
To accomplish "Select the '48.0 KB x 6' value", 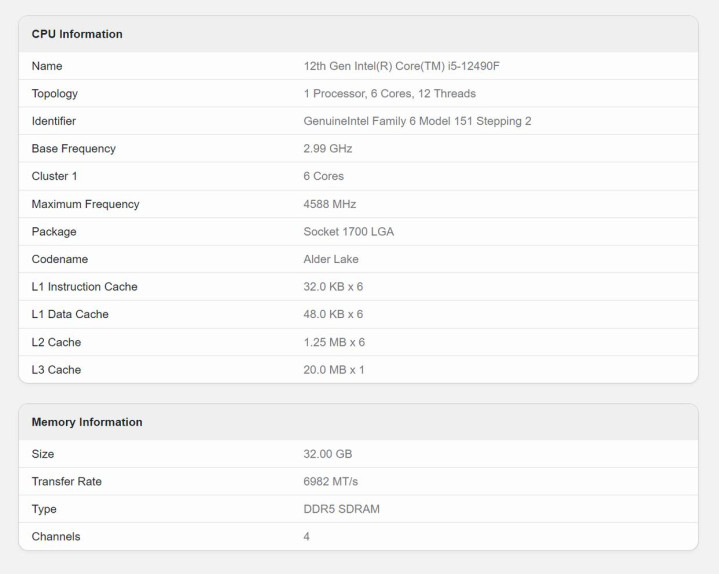I will (333, 314).
